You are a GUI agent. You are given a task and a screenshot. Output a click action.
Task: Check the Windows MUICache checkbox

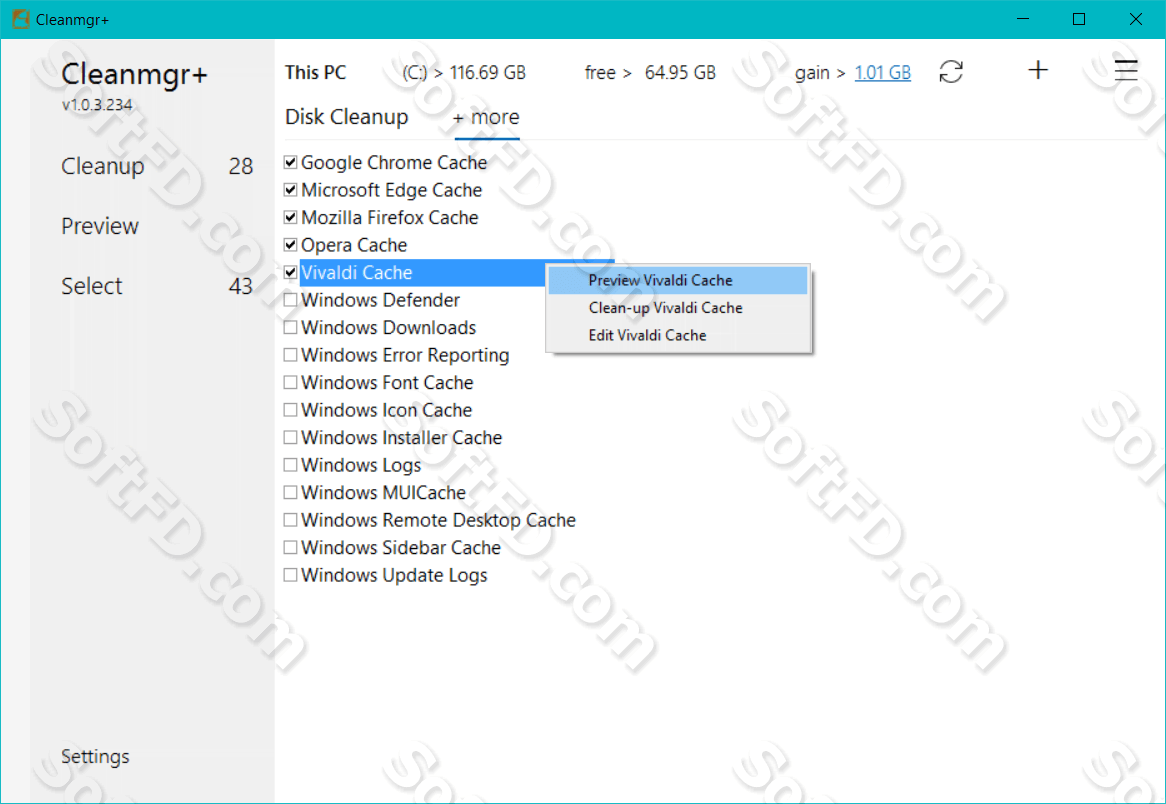291,492
